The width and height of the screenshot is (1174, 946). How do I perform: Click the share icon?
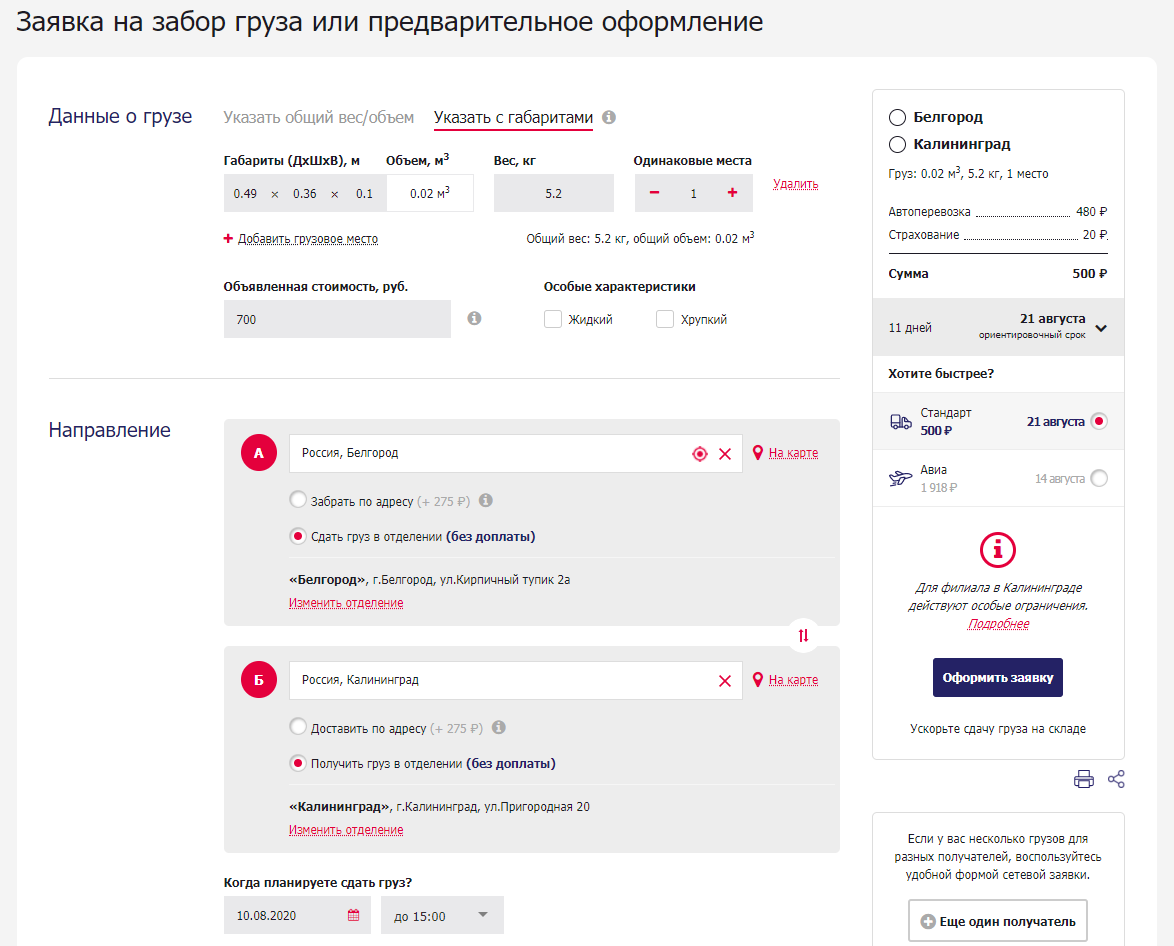click(1117, 780)
